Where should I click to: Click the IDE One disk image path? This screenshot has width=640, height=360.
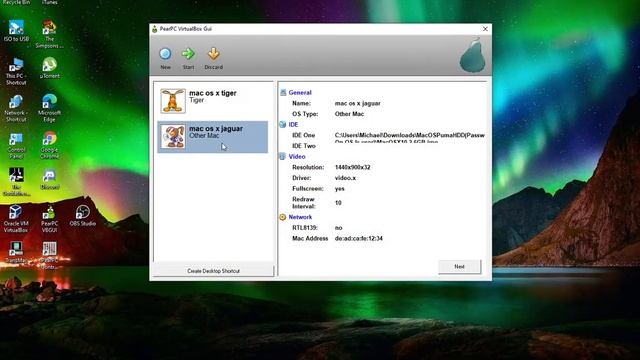pyautogui.click(x=410, y=138)
